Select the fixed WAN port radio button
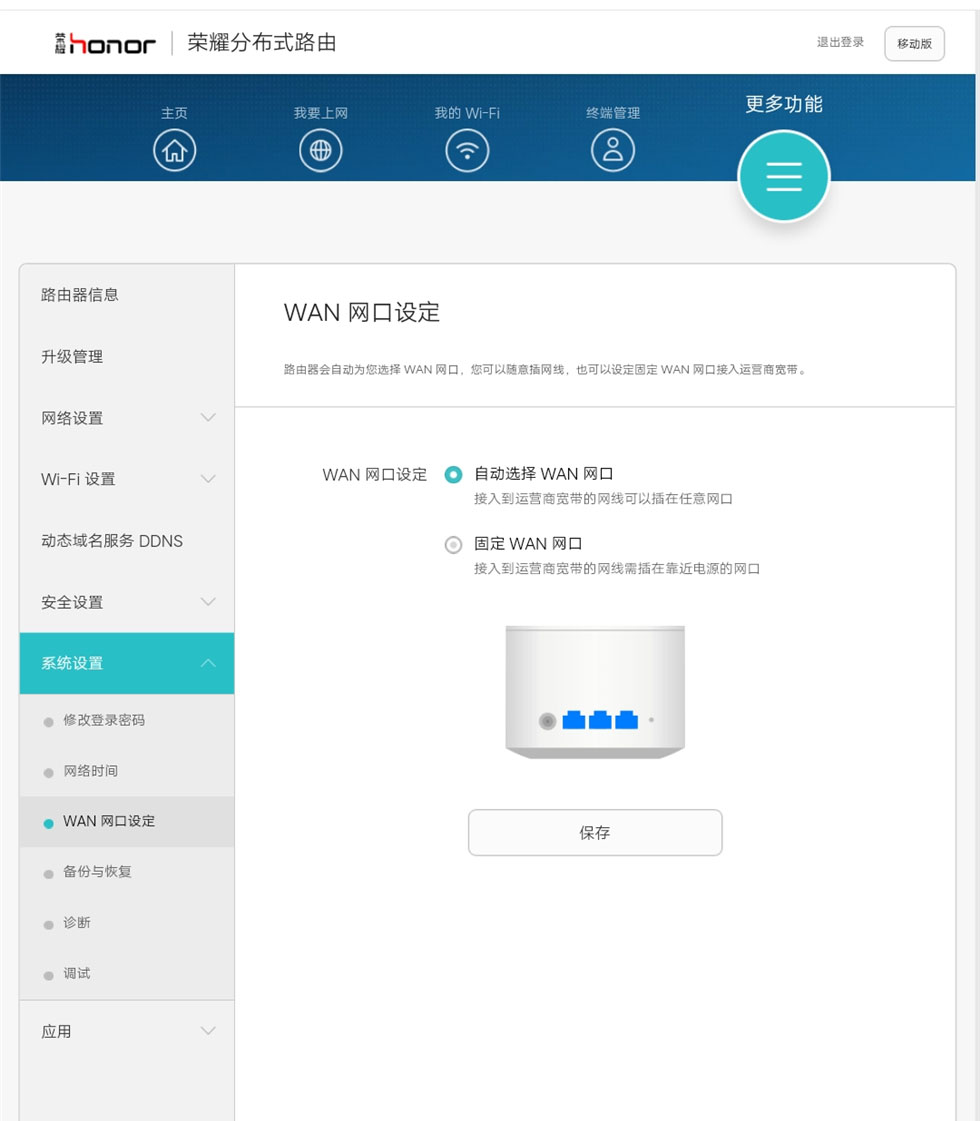This screenshot has height=1121, width=980. [453, 545]
